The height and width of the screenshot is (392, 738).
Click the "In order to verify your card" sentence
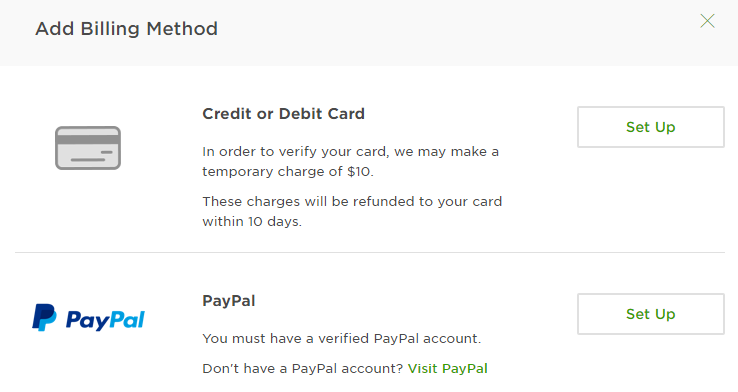[x=351, y=161]
